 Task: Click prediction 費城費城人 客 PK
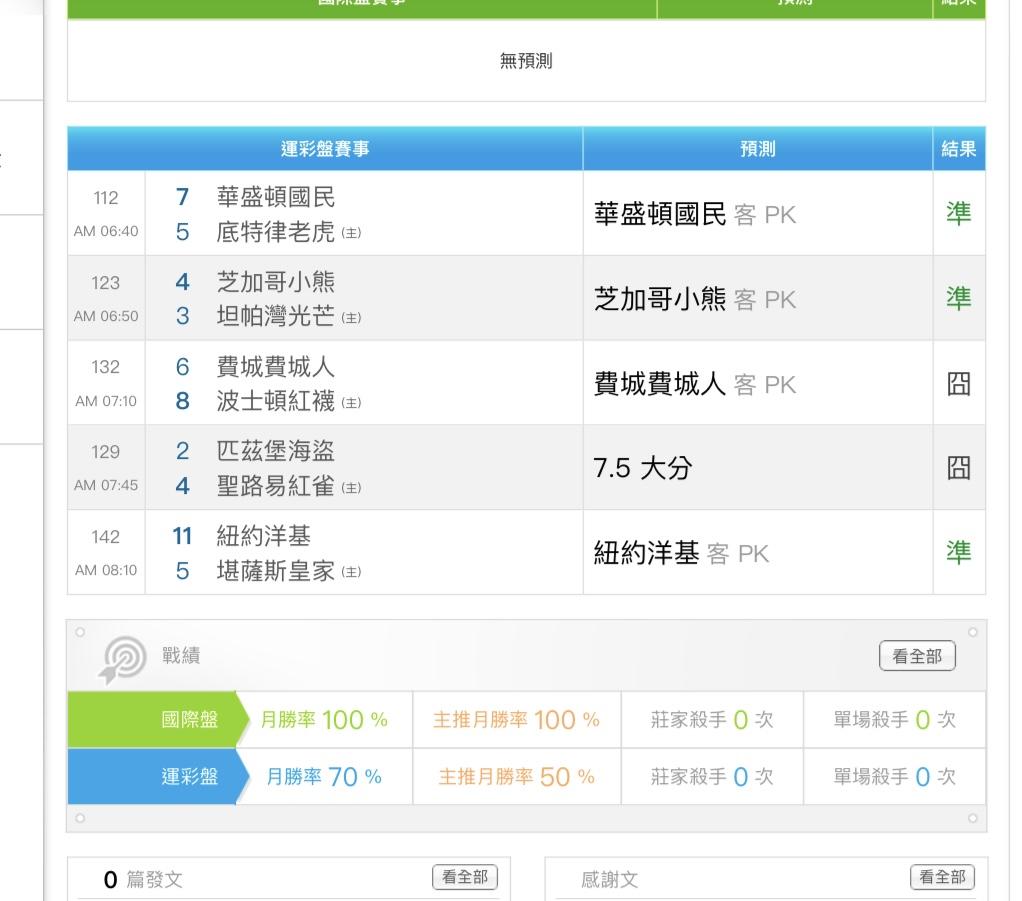coord(695,383)
